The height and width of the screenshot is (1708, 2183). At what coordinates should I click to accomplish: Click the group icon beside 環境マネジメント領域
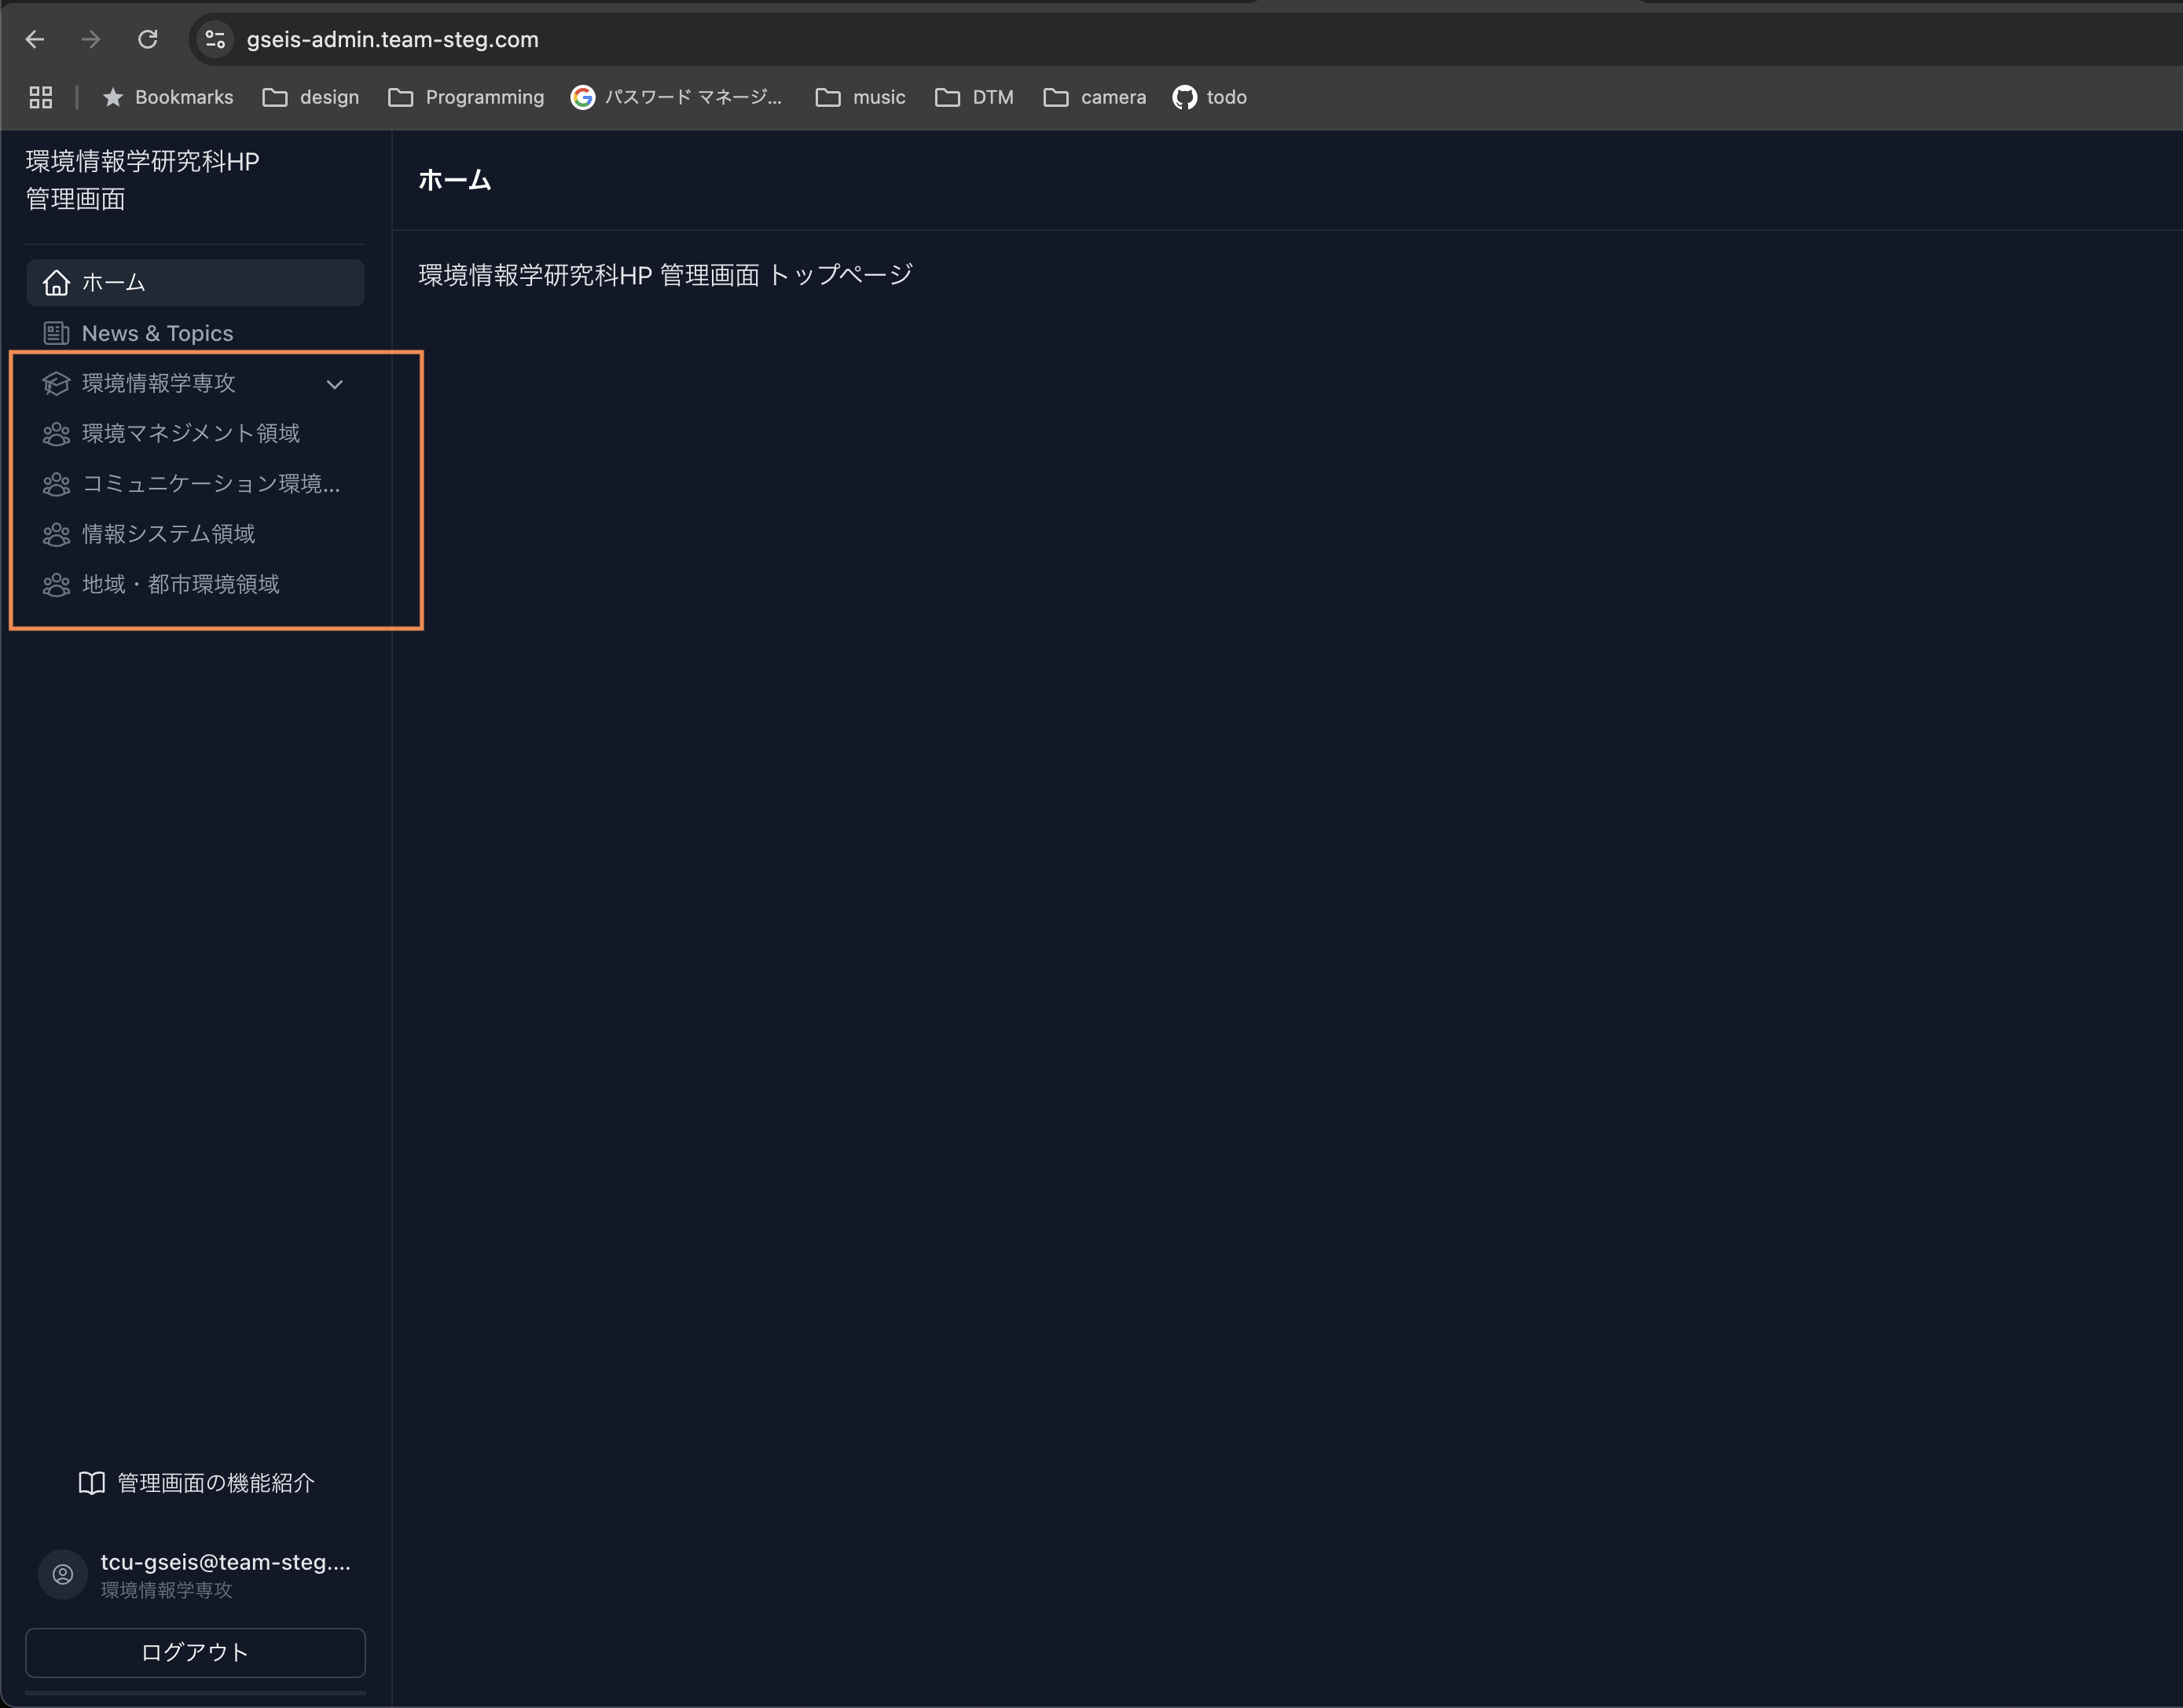click(57, 434)
